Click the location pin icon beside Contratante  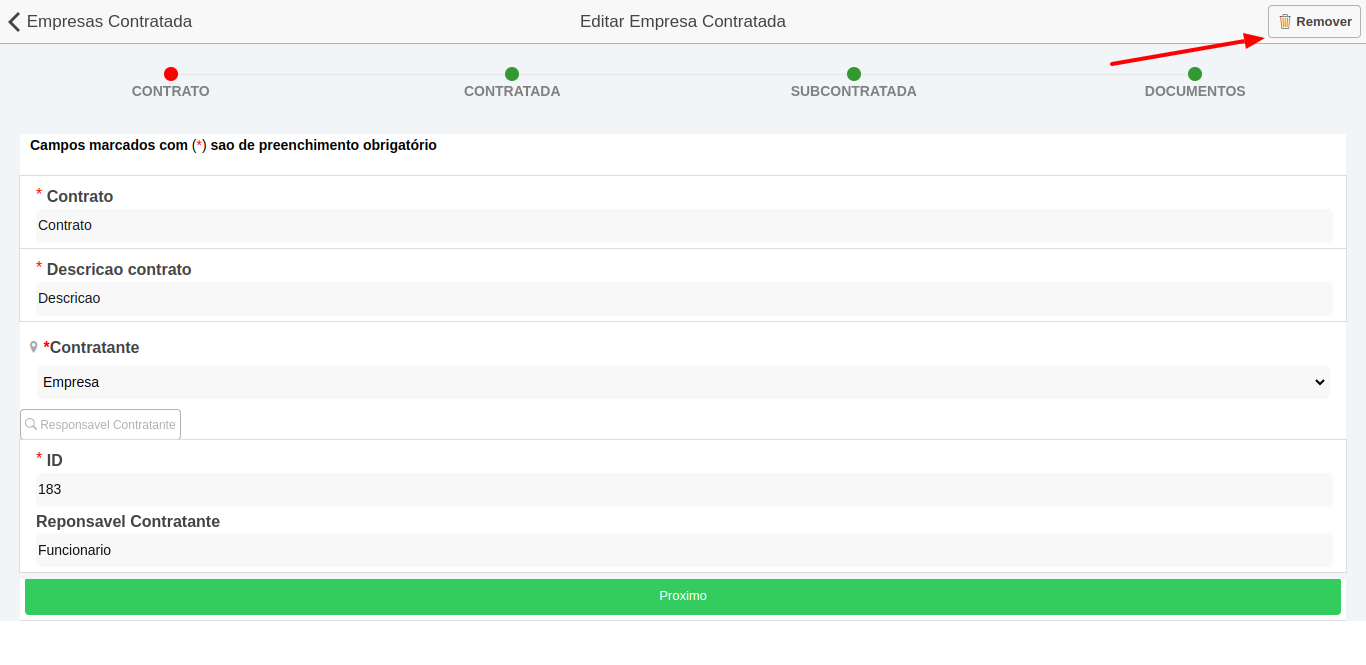(x=33, y=347)
